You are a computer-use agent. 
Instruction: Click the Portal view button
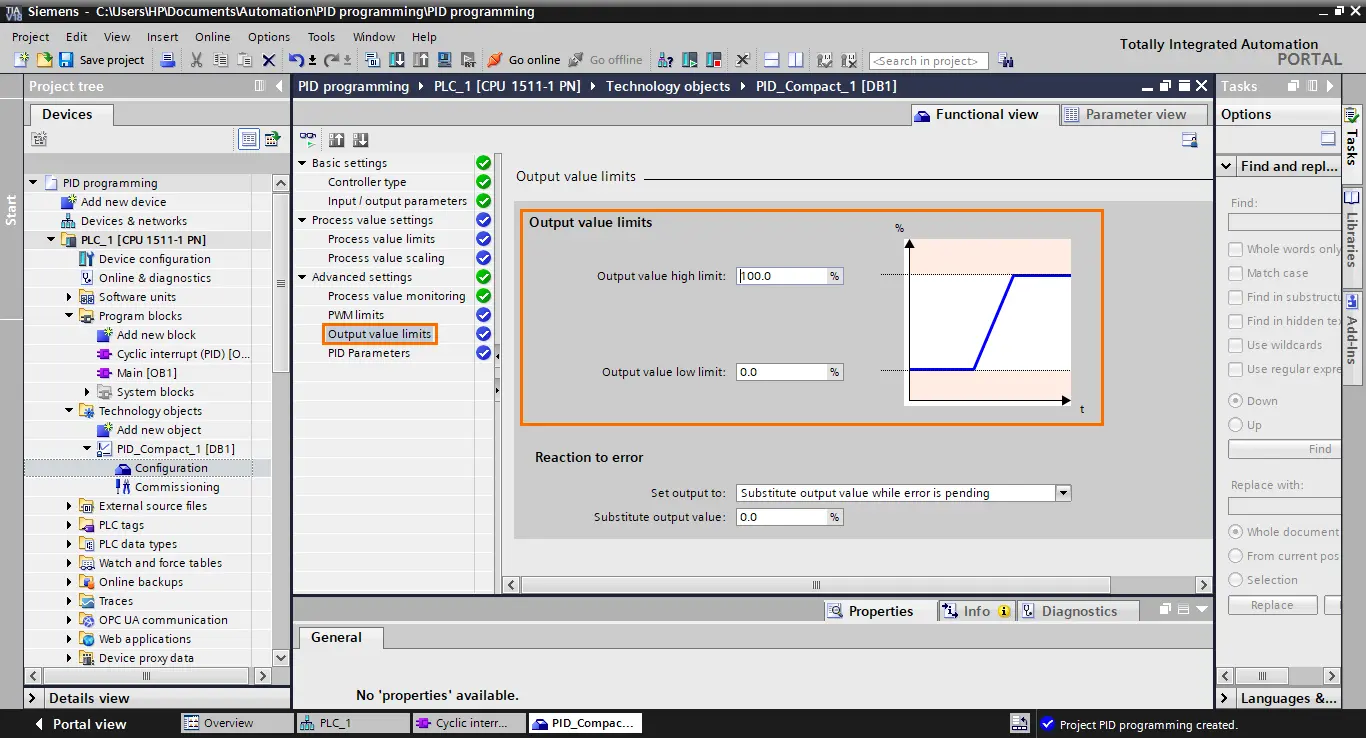(x=79, y=724)
